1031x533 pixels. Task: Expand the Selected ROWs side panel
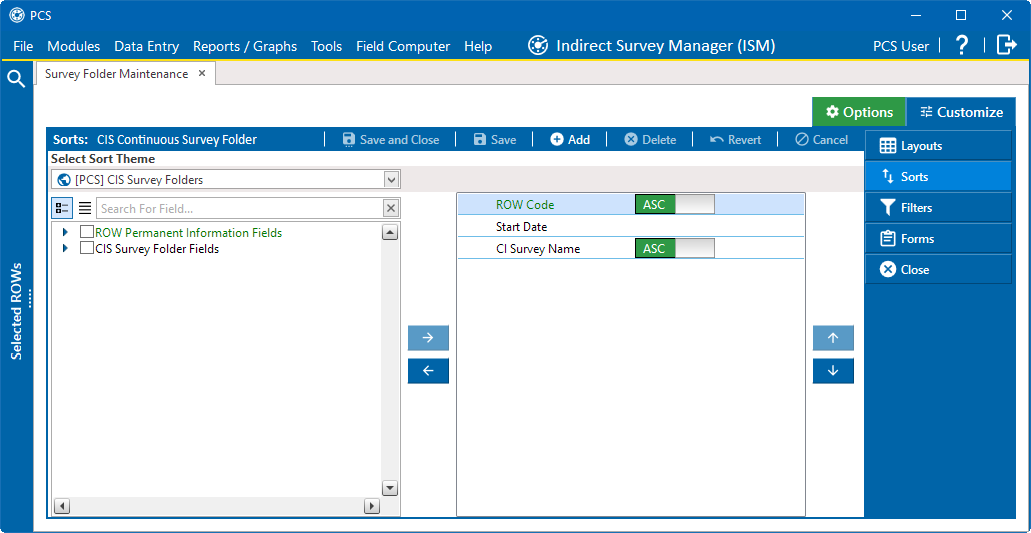pos(16,312)
